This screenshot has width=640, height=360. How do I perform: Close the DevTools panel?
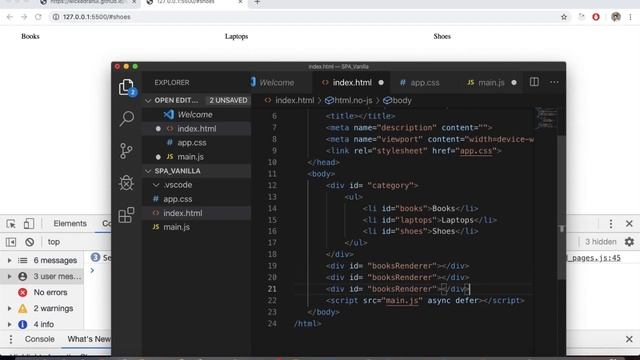pos(629,224)
